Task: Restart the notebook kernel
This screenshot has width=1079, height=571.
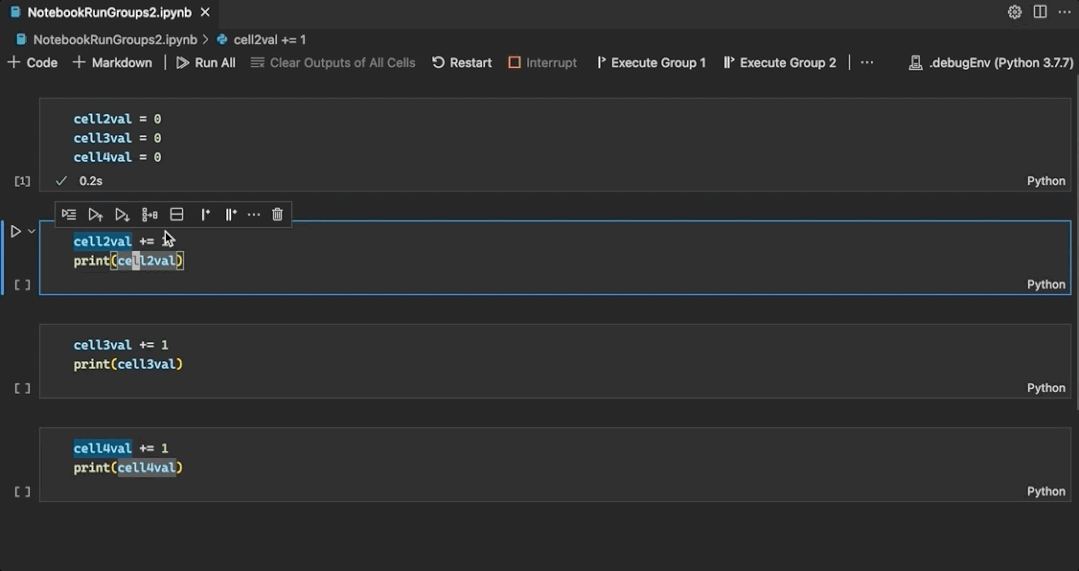Action: 462,62
